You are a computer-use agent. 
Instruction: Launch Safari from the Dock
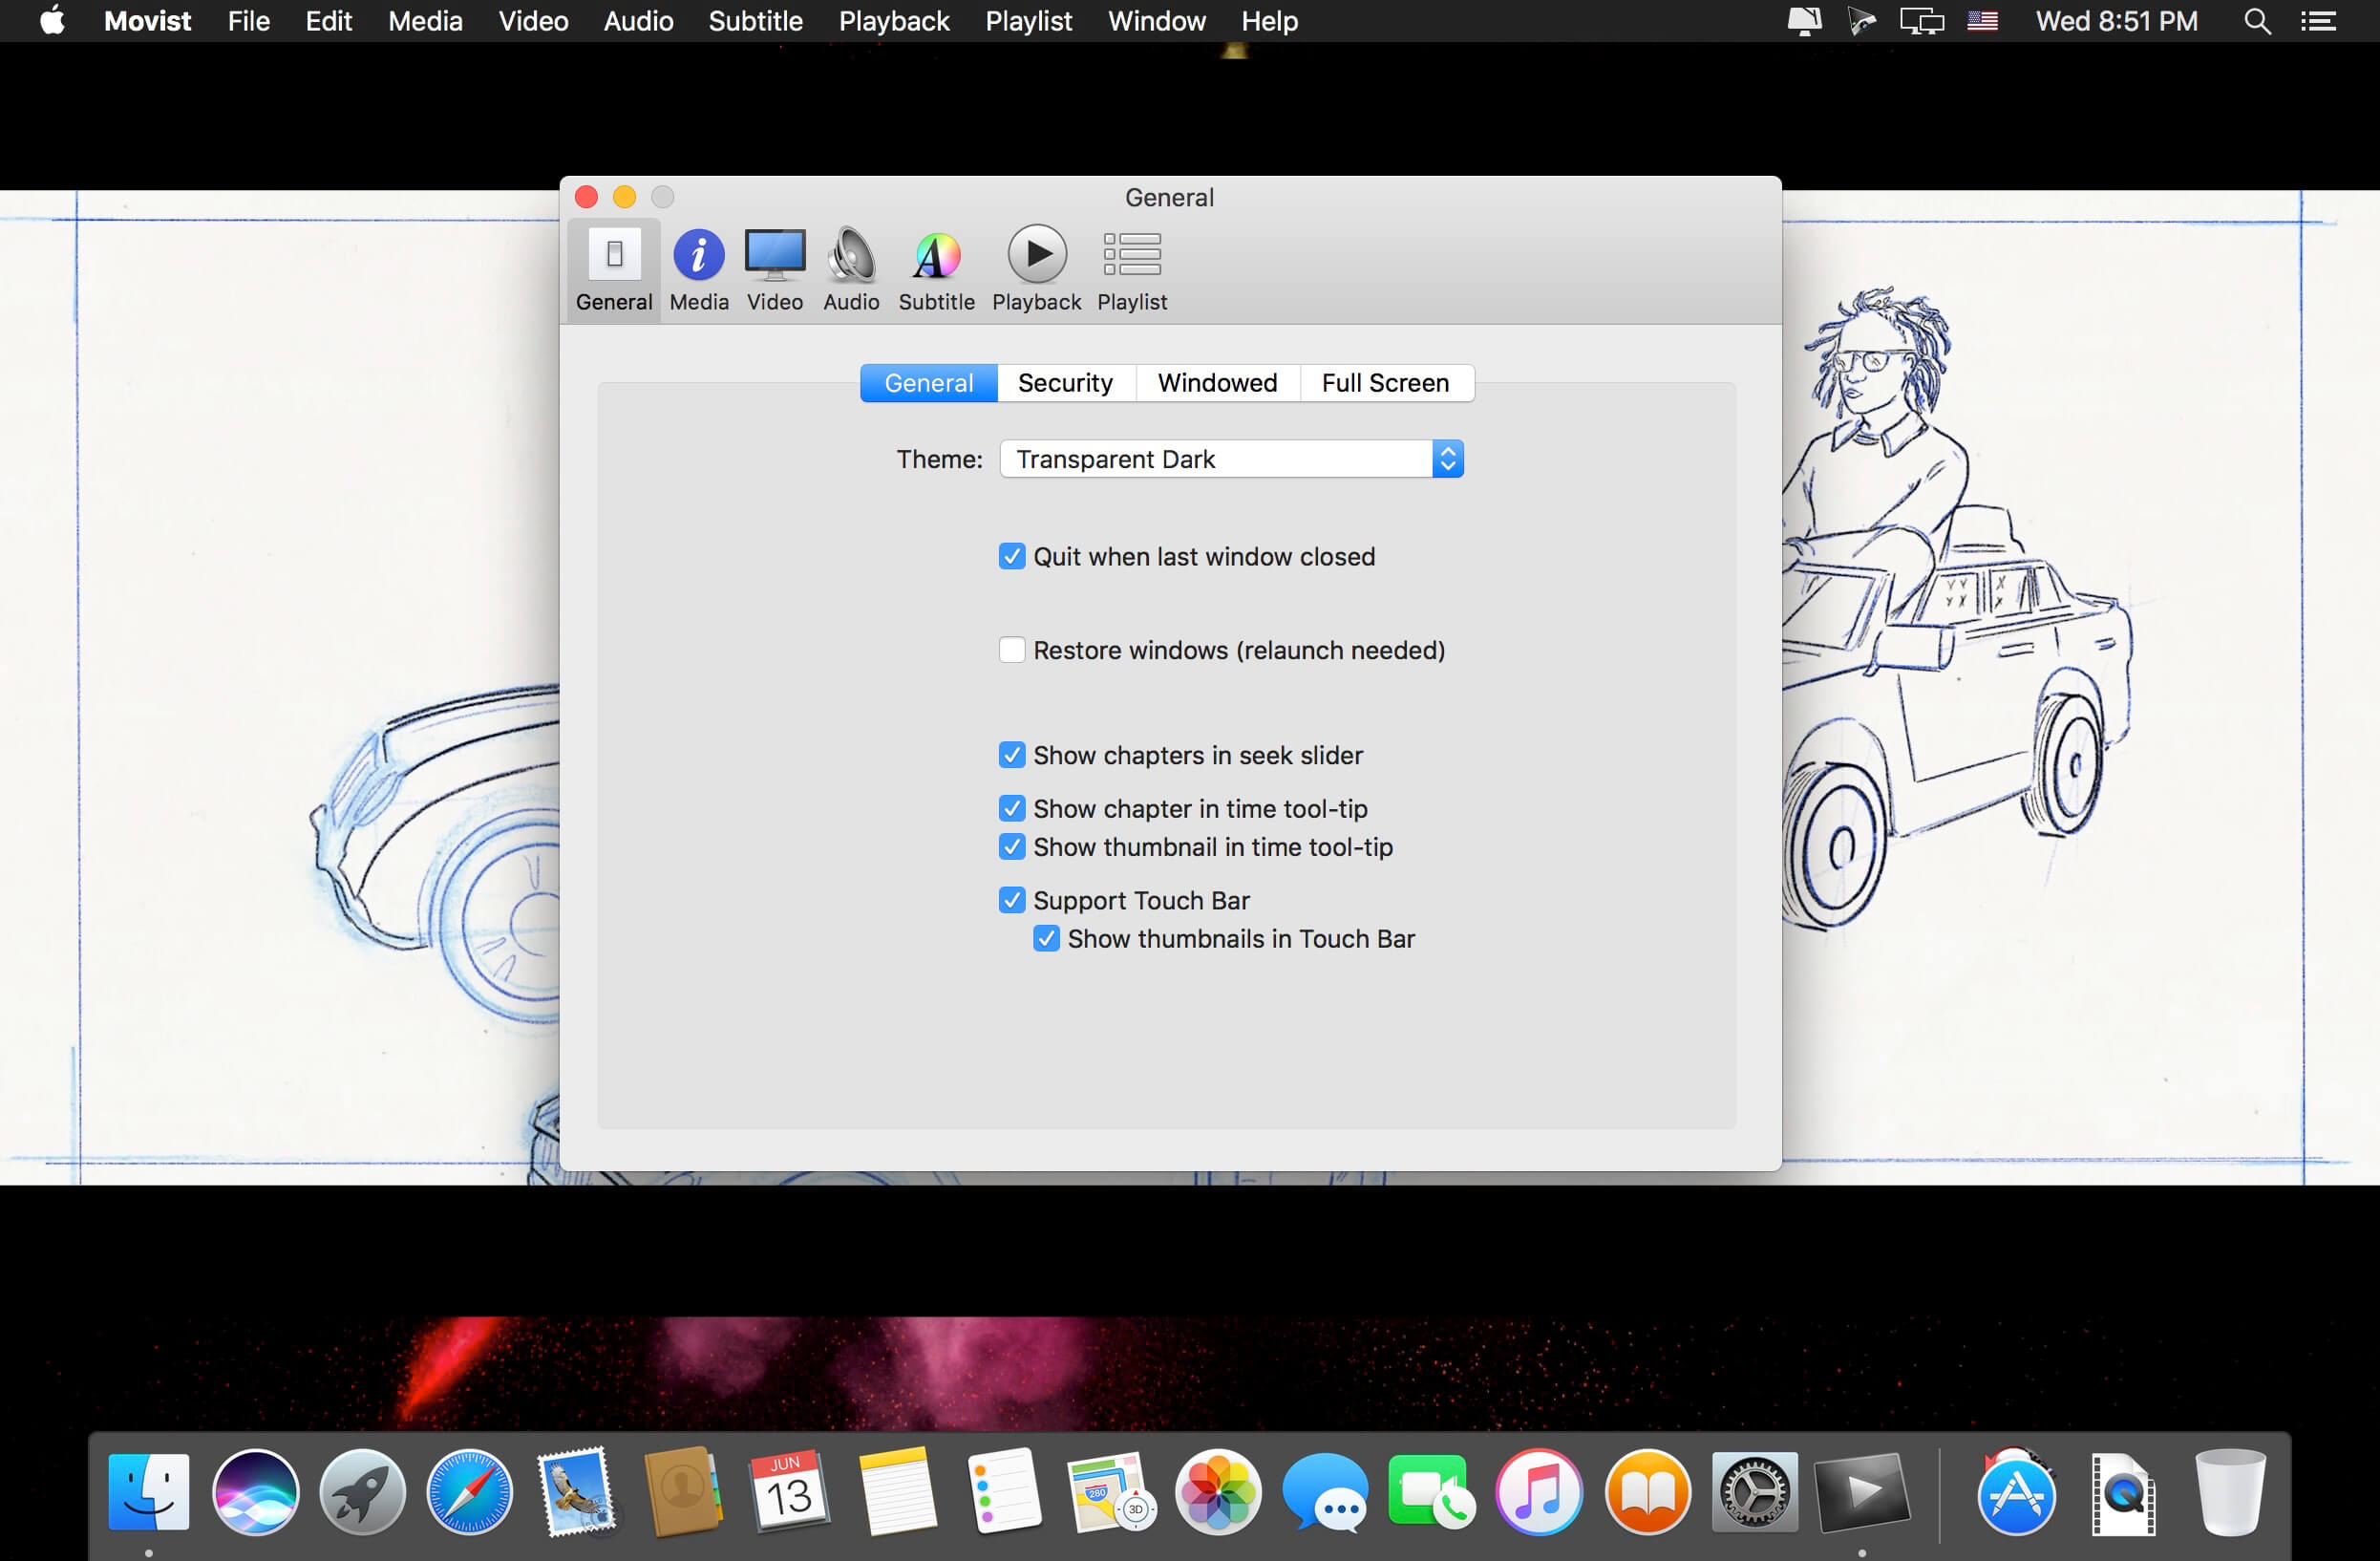point(469,1491)
